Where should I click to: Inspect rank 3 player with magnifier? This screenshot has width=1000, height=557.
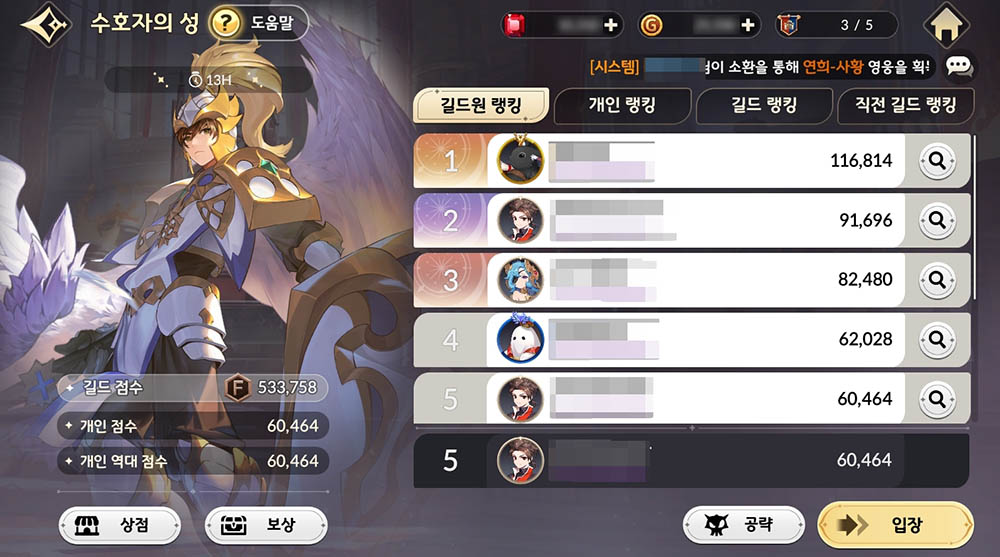(x=937, y=279)
